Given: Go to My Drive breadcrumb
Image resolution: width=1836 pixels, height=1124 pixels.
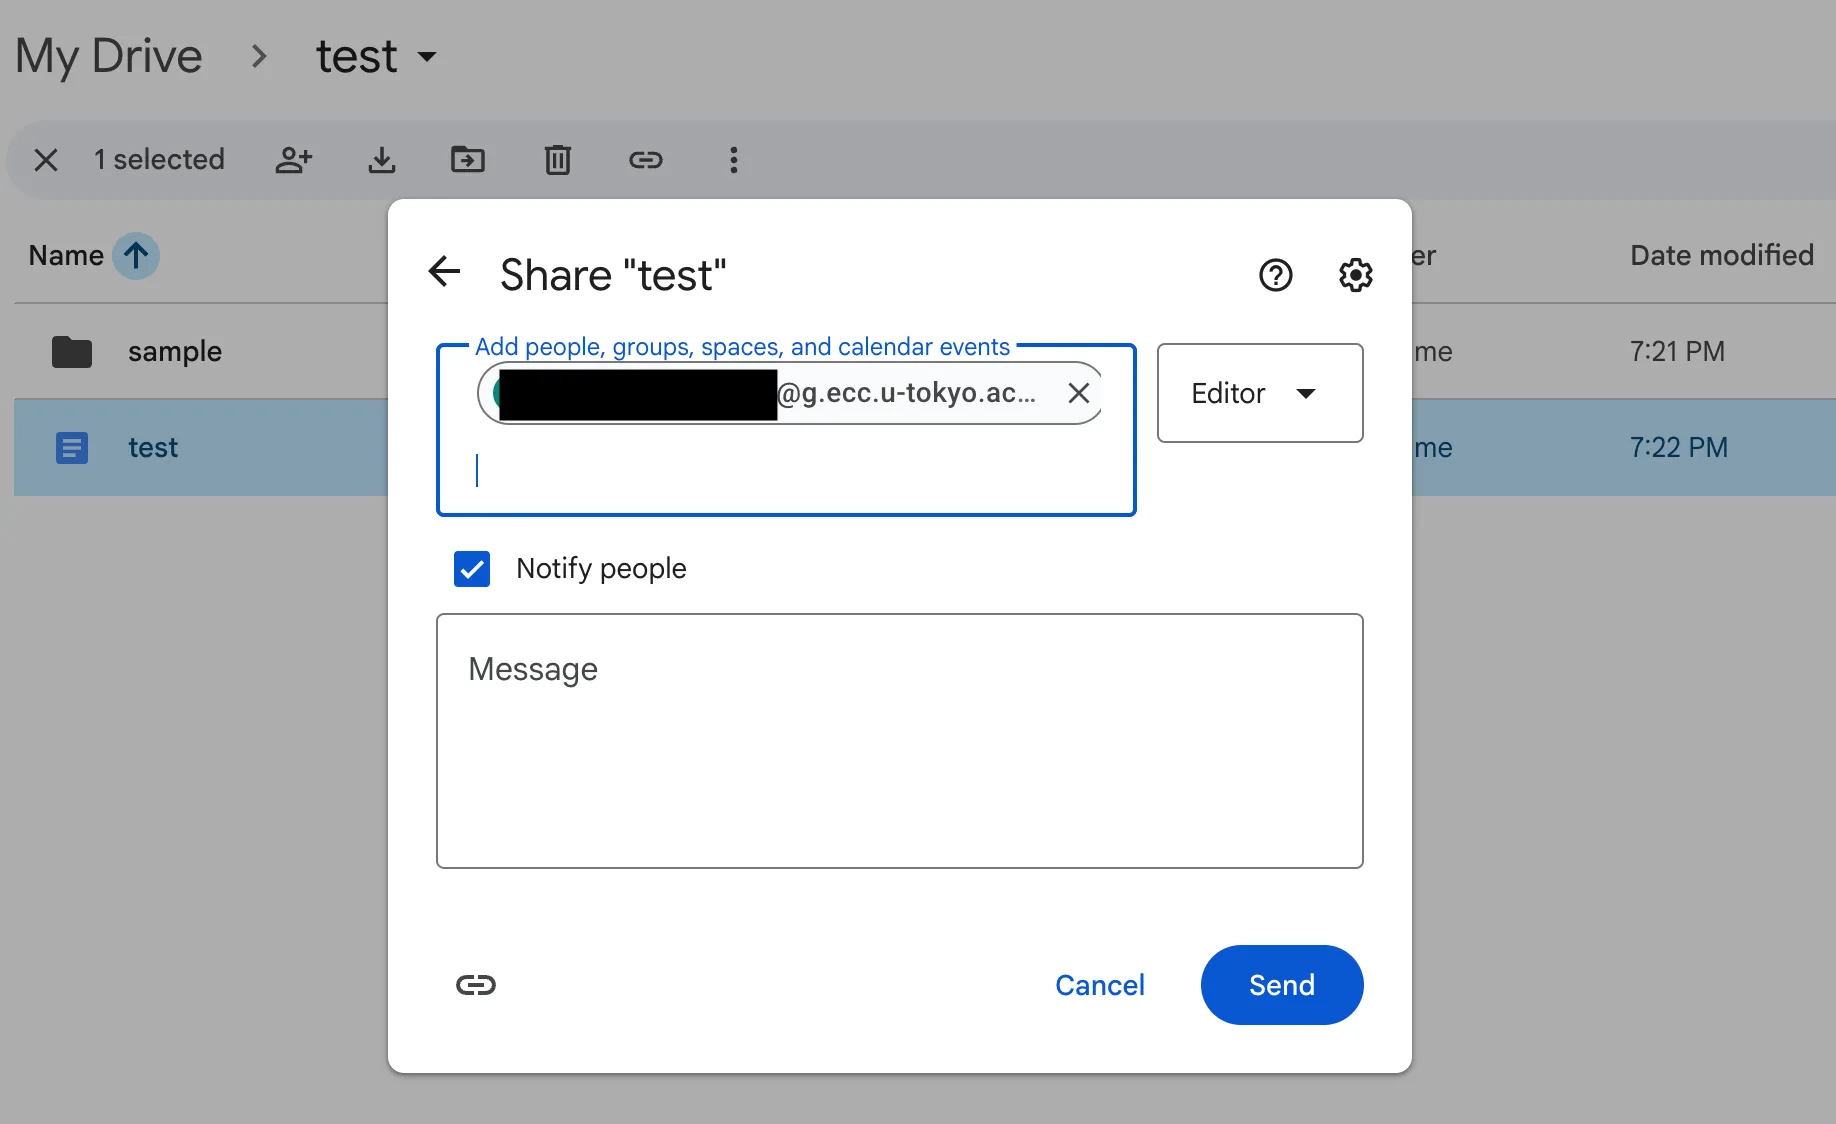Looking at the screenshot, I should point(109,56).
